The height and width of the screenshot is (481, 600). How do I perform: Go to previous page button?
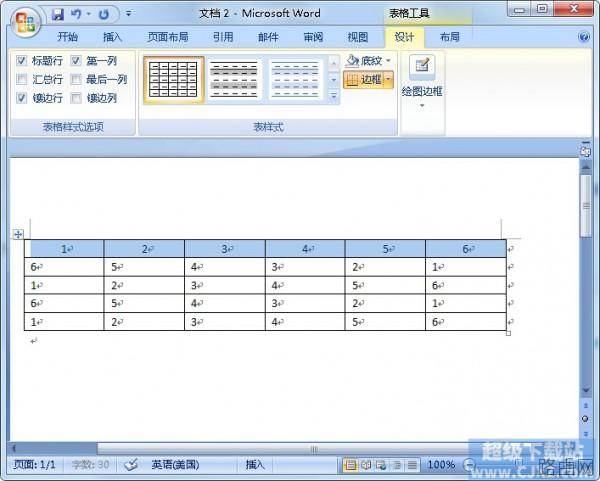[585, 406]
